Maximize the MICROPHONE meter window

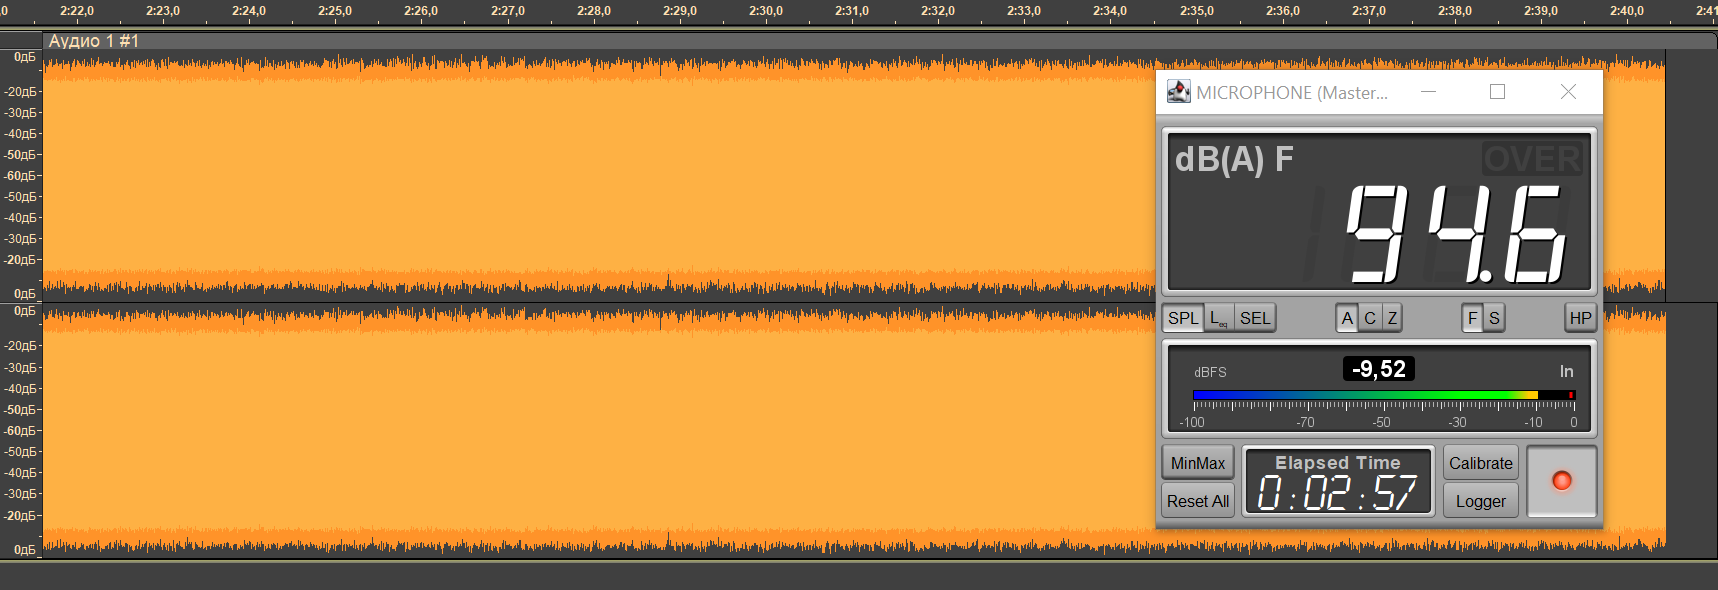1497,92
